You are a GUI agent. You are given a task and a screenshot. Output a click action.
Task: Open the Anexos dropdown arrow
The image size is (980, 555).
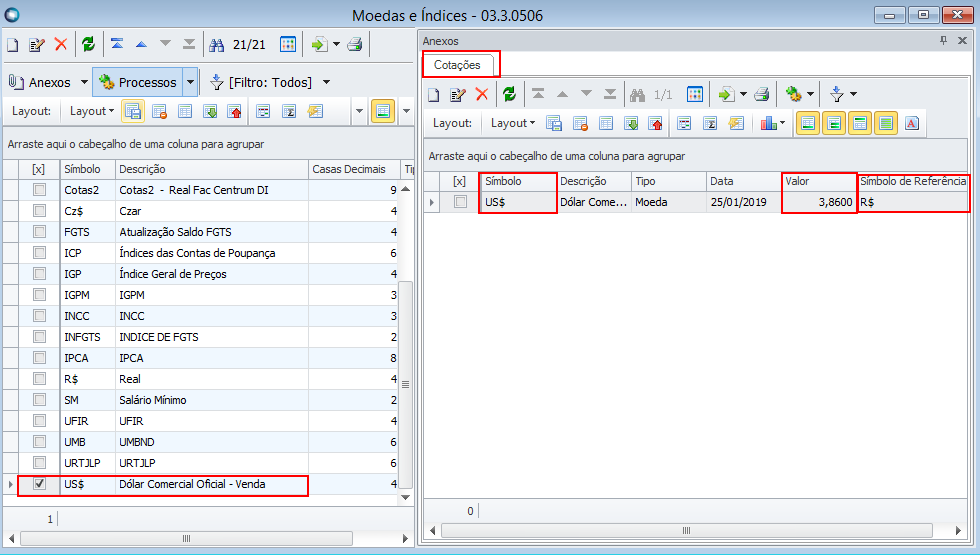point(84,82)
